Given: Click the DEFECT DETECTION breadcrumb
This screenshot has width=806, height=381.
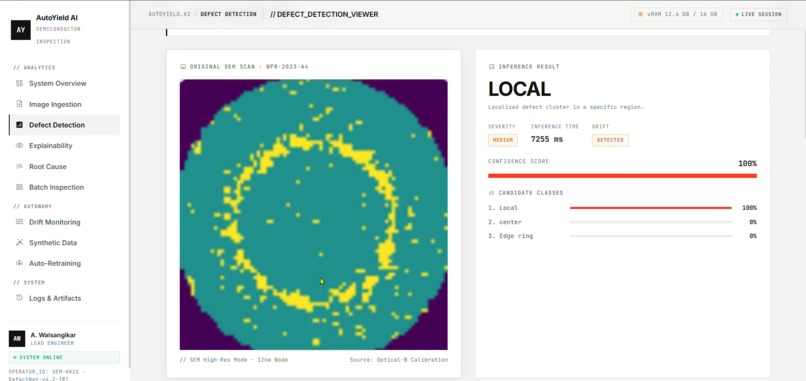Looking at the screenshot, I should coord(228,14).
